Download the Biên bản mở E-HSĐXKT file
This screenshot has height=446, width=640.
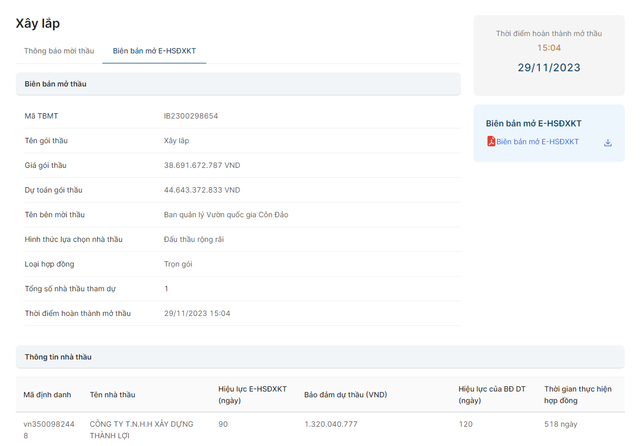point(607,143)
